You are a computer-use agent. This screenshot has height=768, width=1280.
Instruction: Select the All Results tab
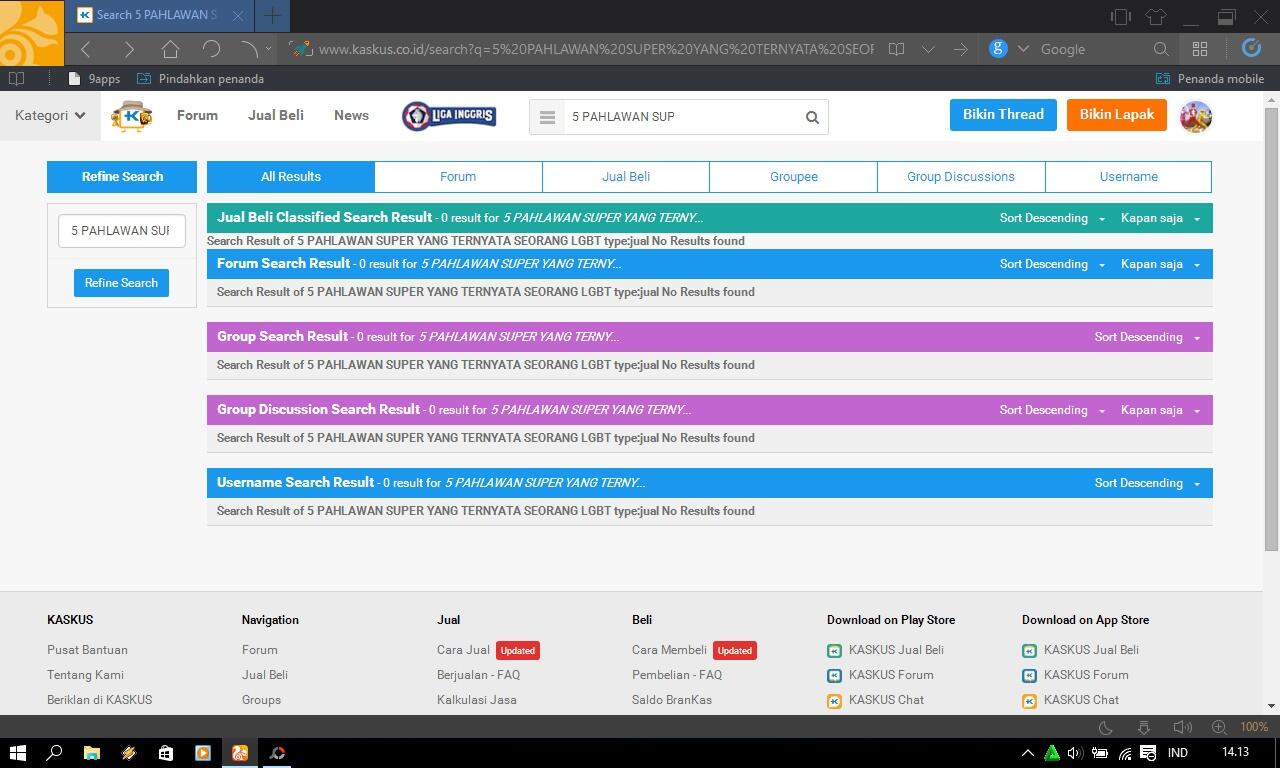coord(291,176)
